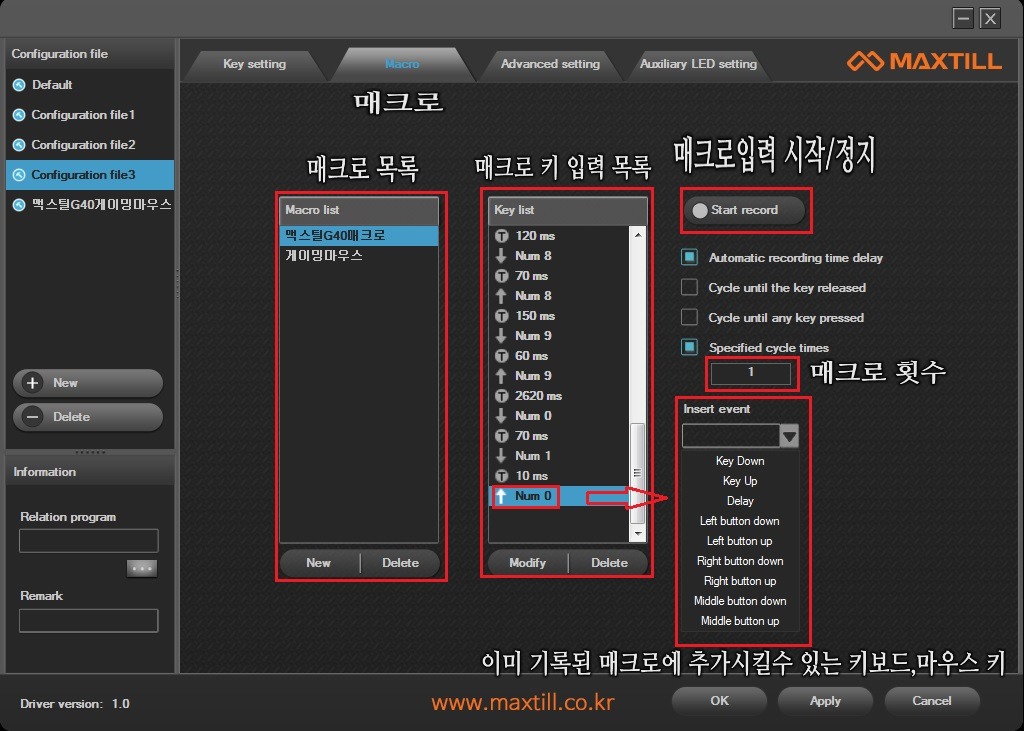Click the up-arrow icon on highlighted Num 0
Viewport: 1024px width, 731px height.
point(501,496)
